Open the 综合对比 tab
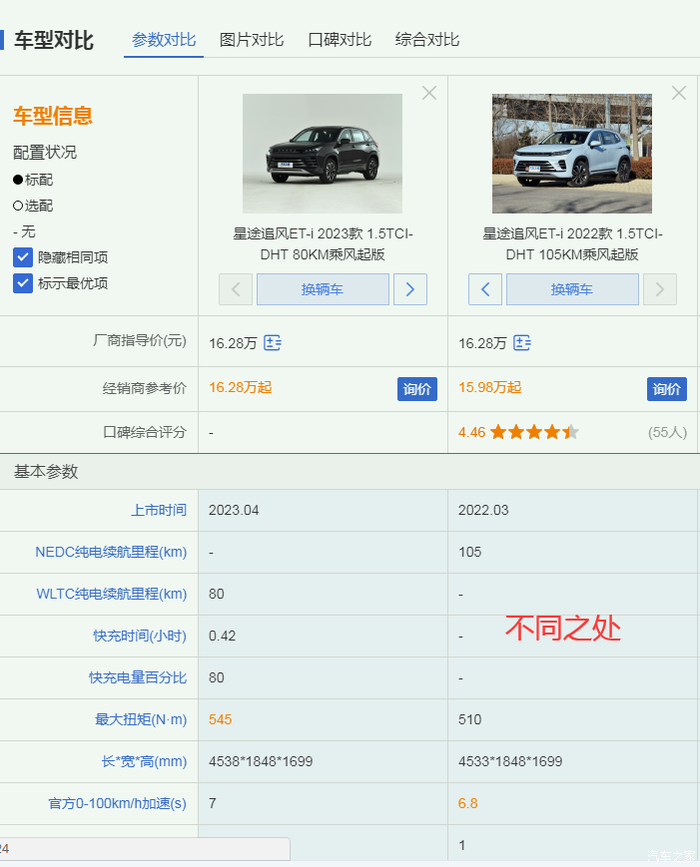Image resolution: width=700 pixels, height=867 pixels. [428, 40]
